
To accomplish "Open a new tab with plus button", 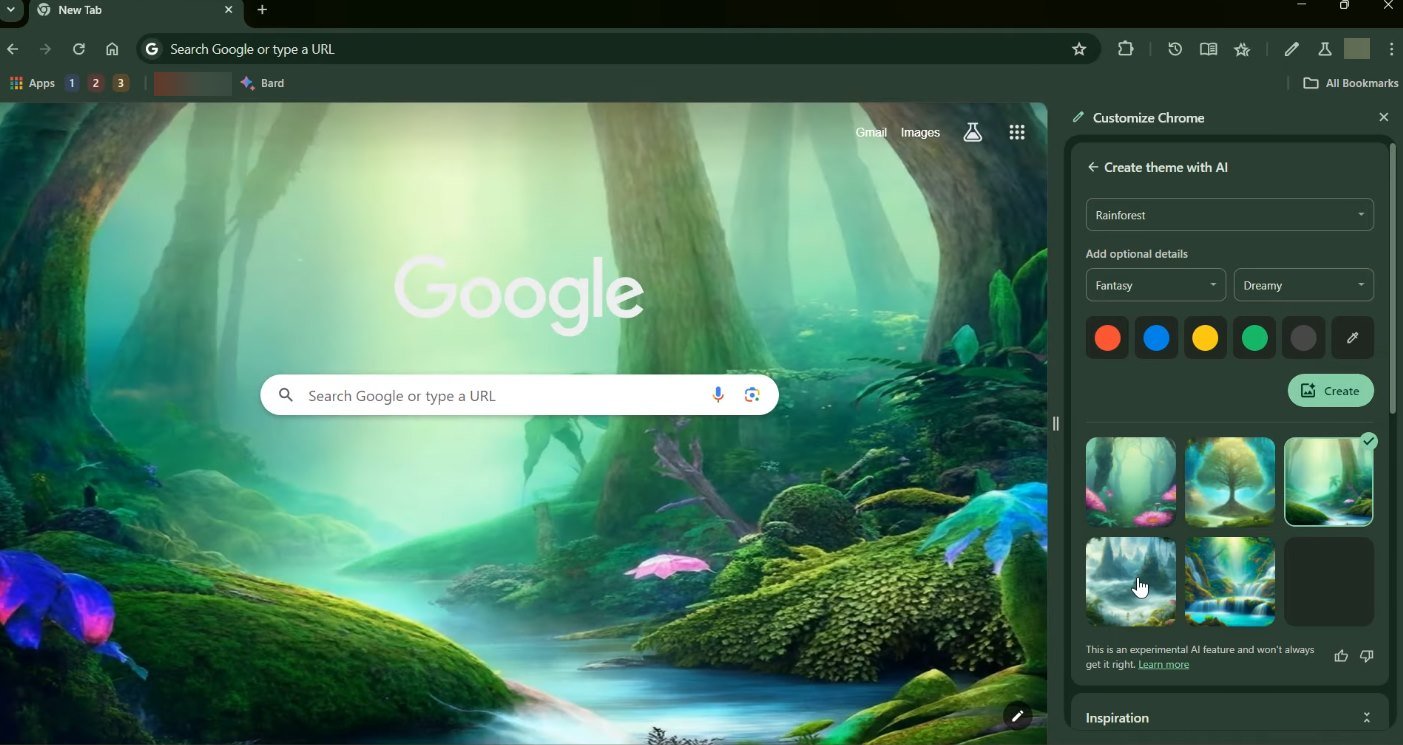I will (262, 10).
